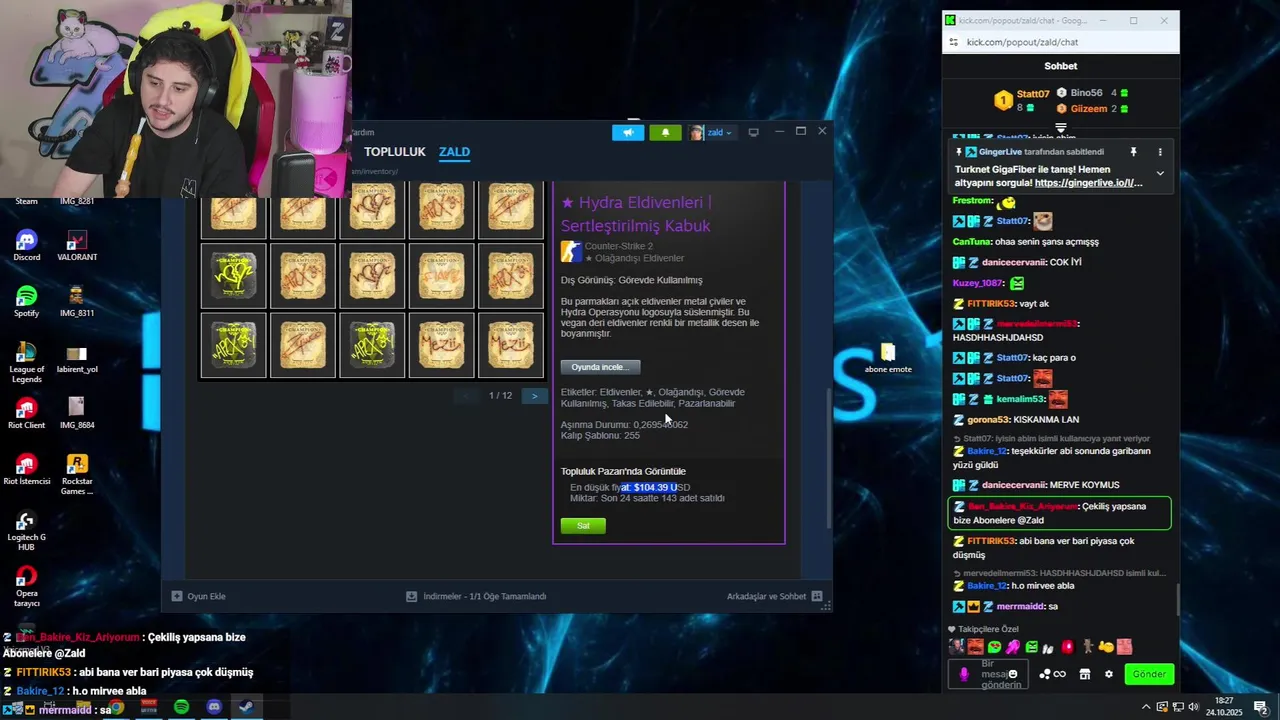Open the emoji picker in chat input

(x=1013, y=674)
